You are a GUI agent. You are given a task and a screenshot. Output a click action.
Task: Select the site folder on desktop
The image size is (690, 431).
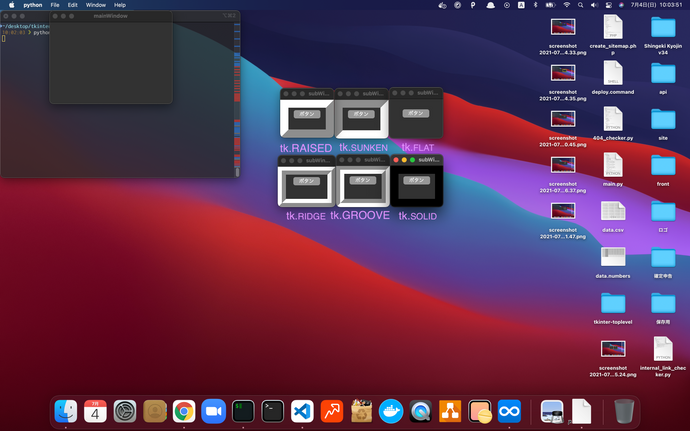[x=663, y=123]
